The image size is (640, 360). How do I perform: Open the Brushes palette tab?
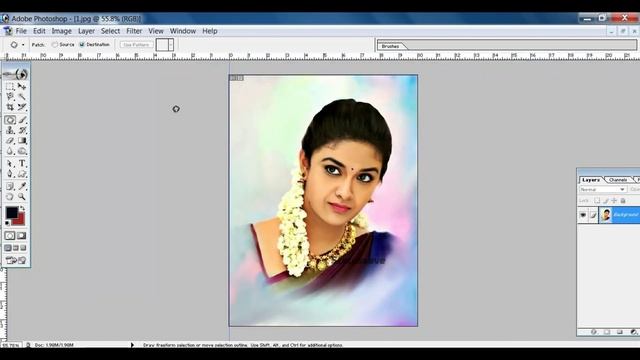point(391,46)
